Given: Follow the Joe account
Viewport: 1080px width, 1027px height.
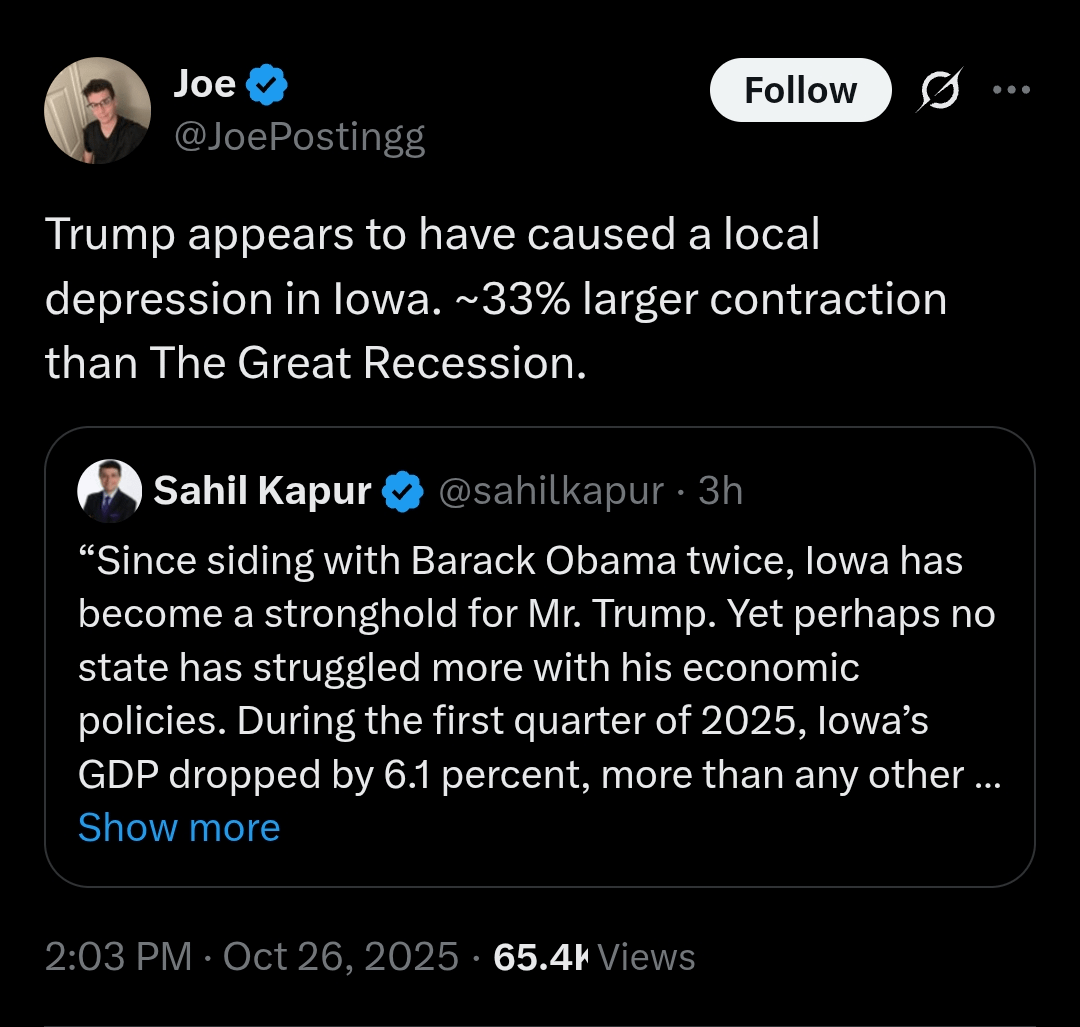Looking at the screenshot, I should pyautogui.click(x=800, y=90).
